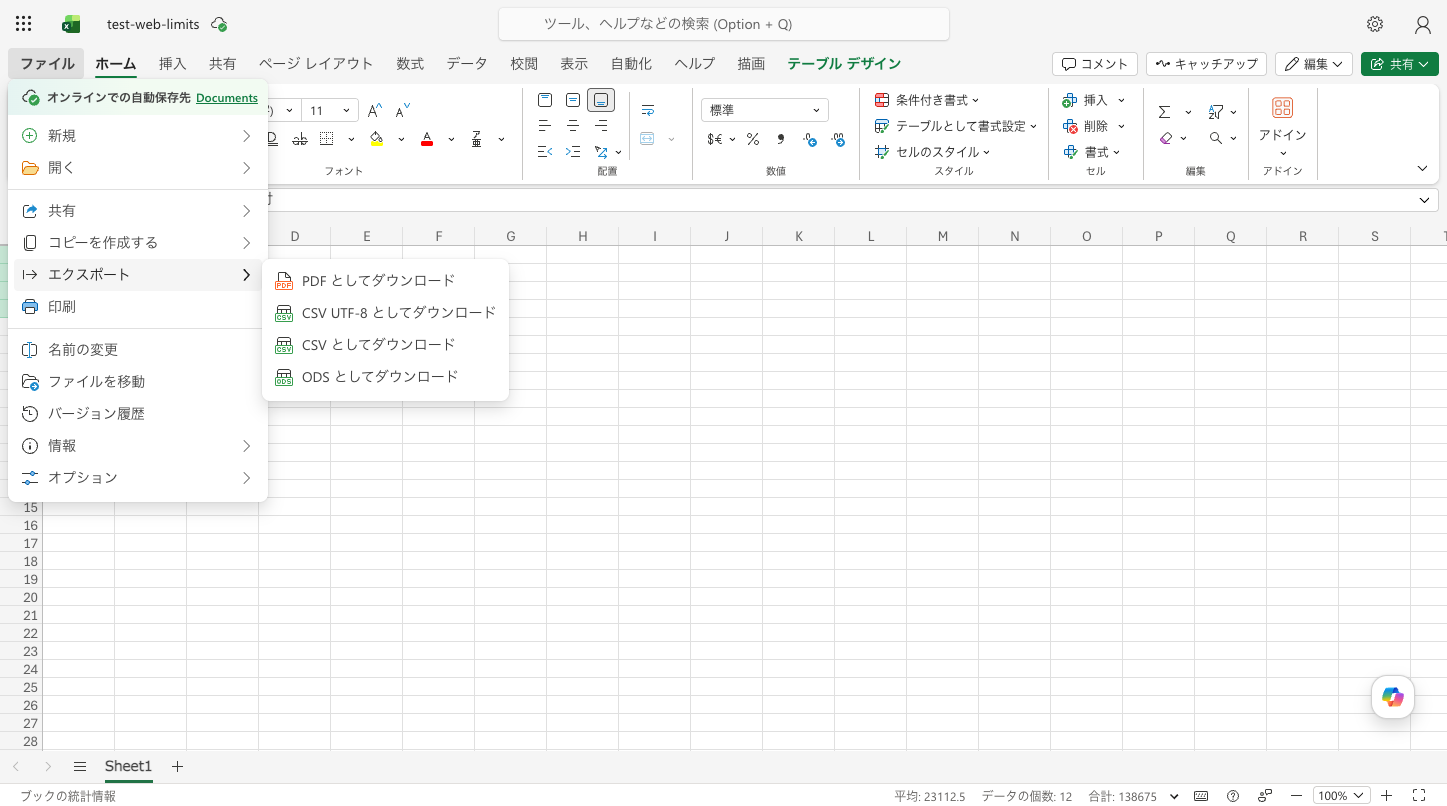Select 名前の変更 menu entry
Viewport: 1447px width, 806px height.
pos(138,349)
